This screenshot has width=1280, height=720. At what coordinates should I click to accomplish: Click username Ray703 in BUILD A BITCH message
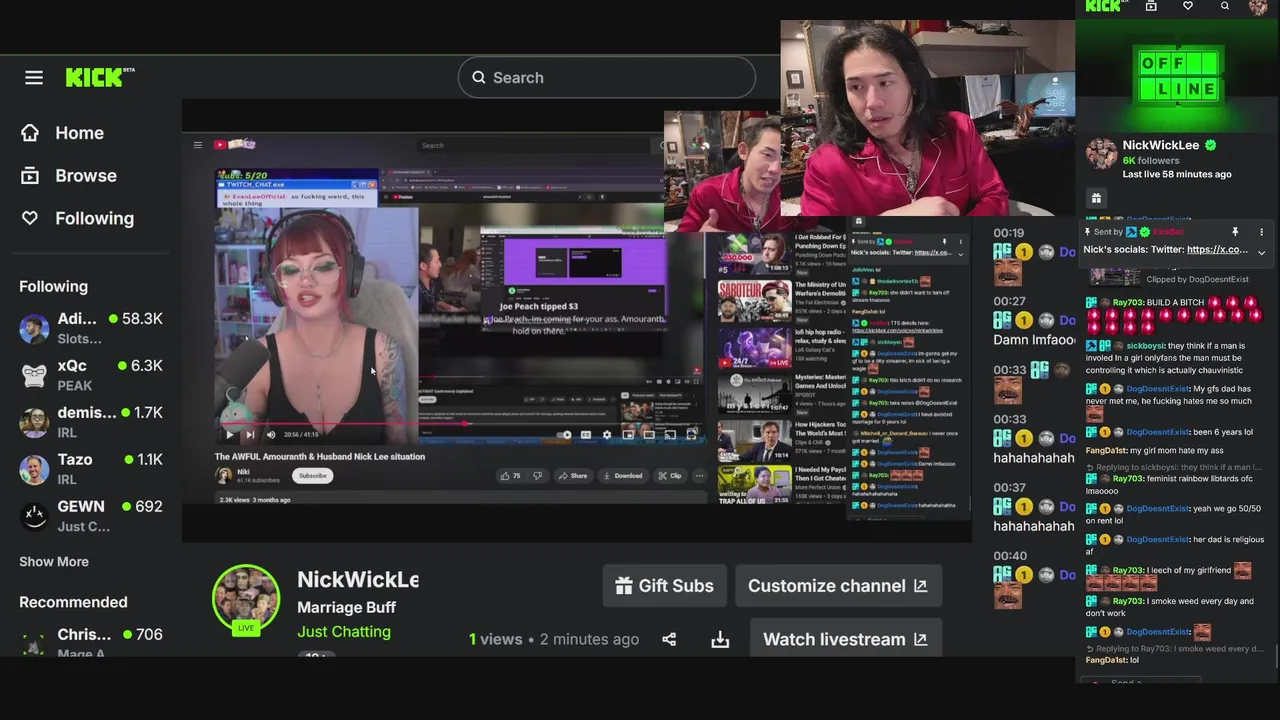(1128, 302)
